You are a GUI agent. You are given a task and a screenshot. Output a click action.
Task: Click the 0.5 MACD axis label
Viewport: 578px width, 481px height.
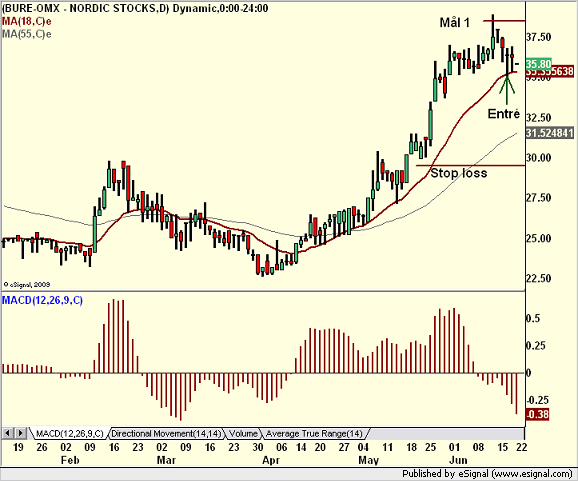(533, 318)
